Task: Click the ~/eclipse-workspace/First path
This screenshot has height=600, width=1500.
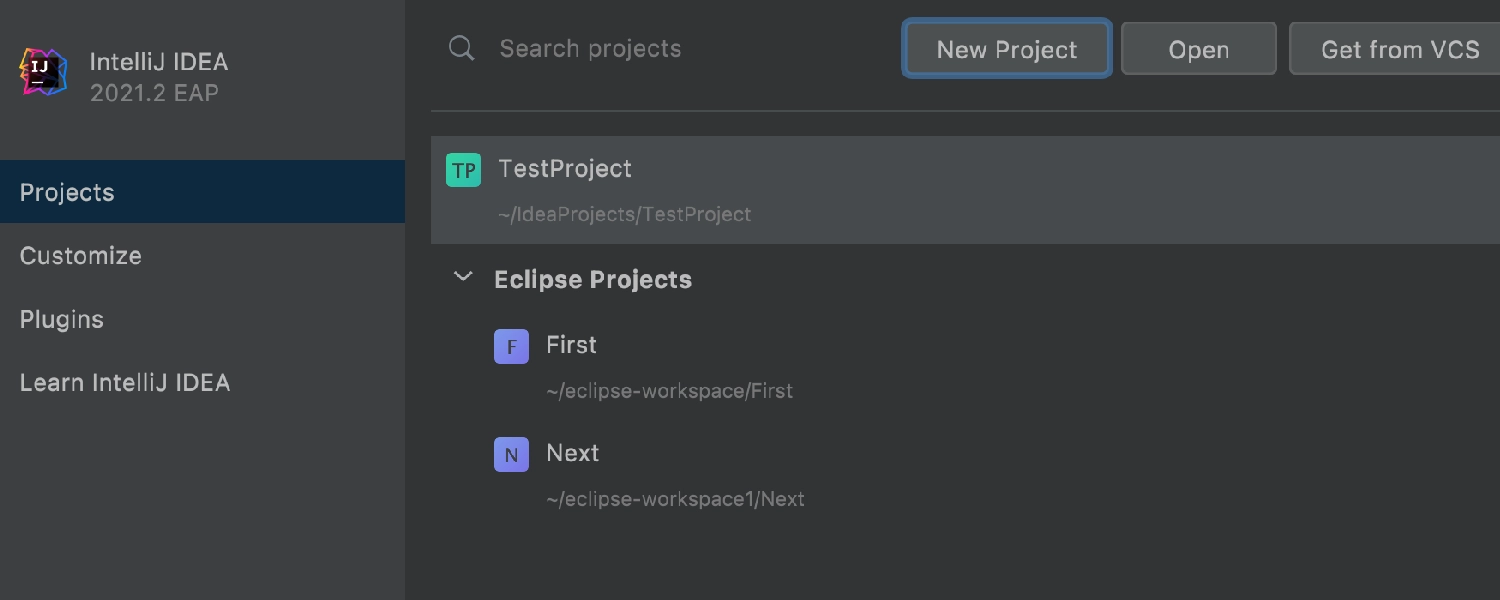Action: 669,391
